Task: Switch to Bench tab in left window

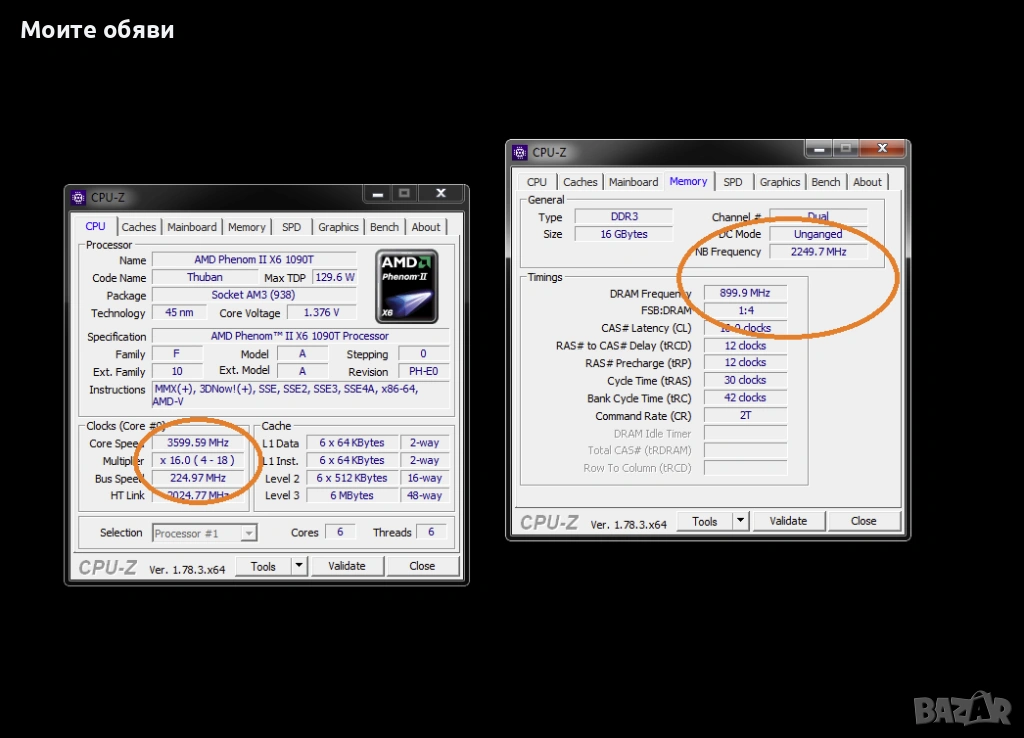Action: [384, 227]
